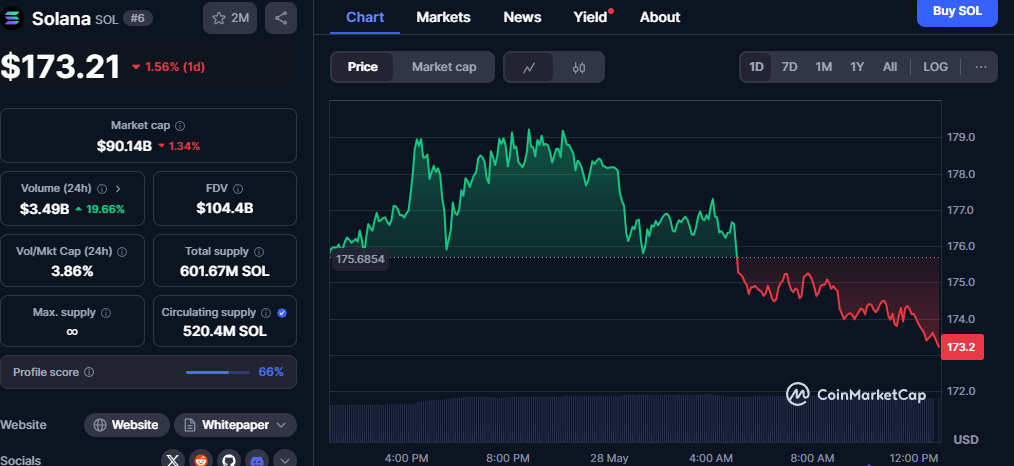Image resolution: width=1014 pixels, height=466 pixels.
Task: Open the Markets tab
Action: coord(444,17)
